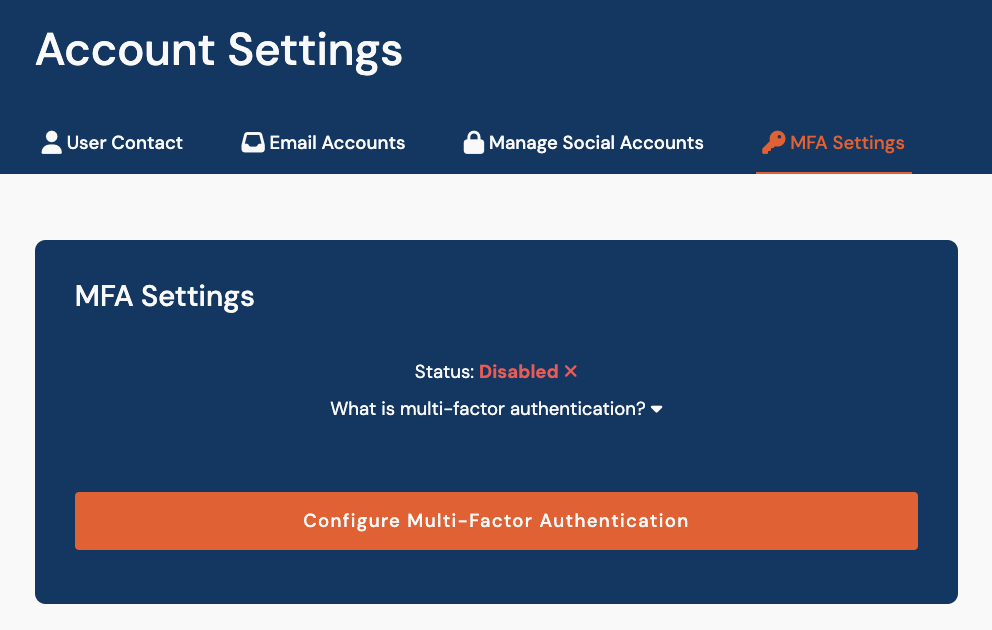Click the "Status:" label in the panel
Screen dimensions: 992x630
pos(444,371)
